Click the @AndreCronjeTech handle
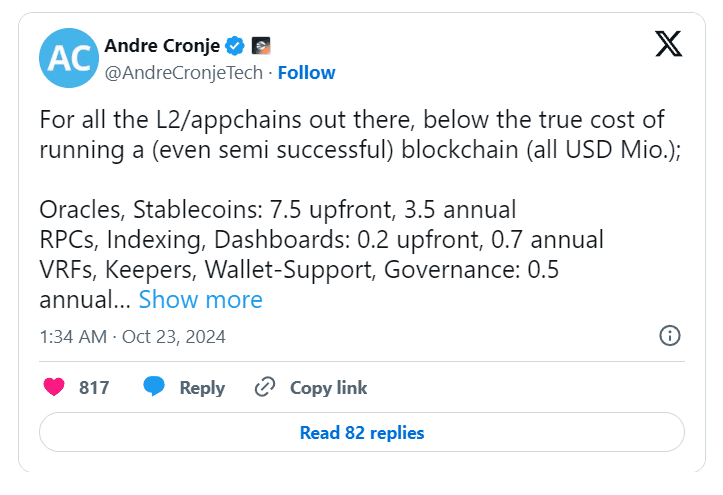Viewport: 723px width, 495px height. pyautogui.click(x=184, y=73)
